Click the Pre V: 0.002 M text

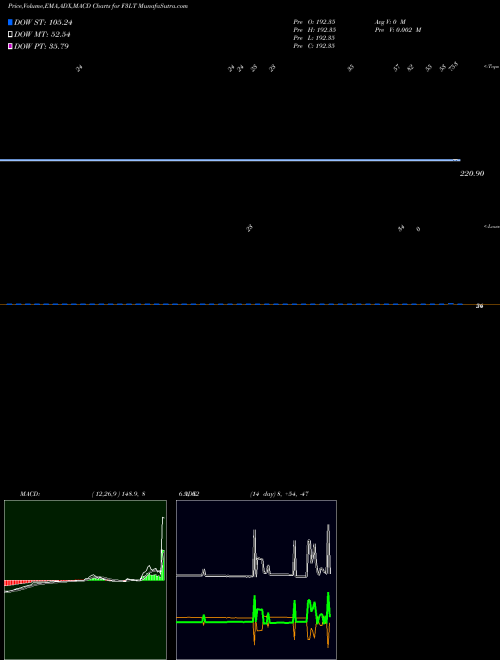pyautogui.click(x=398, y=30)
